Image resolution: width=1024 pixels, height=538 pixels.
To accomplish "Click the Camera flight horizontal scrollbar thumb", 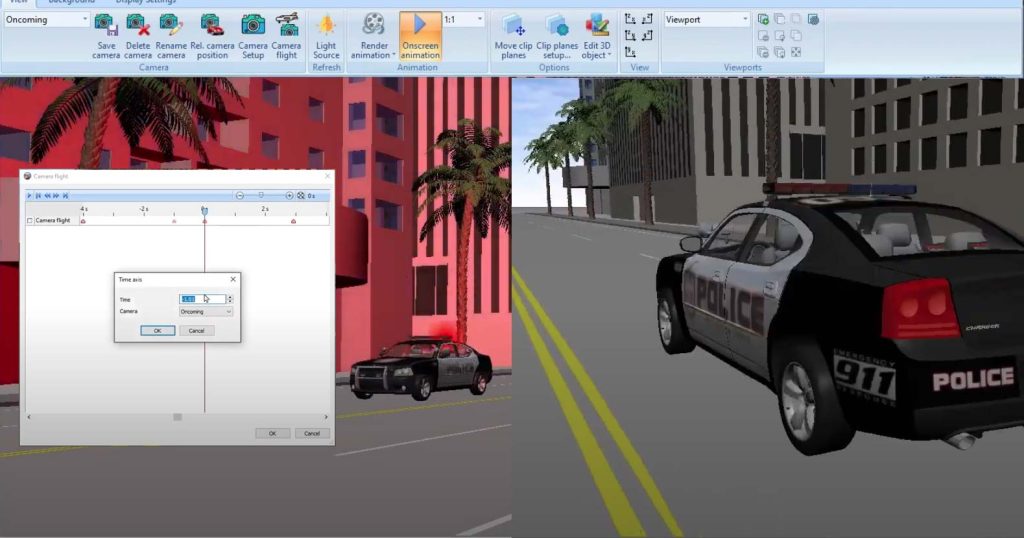I will (178, 417).
